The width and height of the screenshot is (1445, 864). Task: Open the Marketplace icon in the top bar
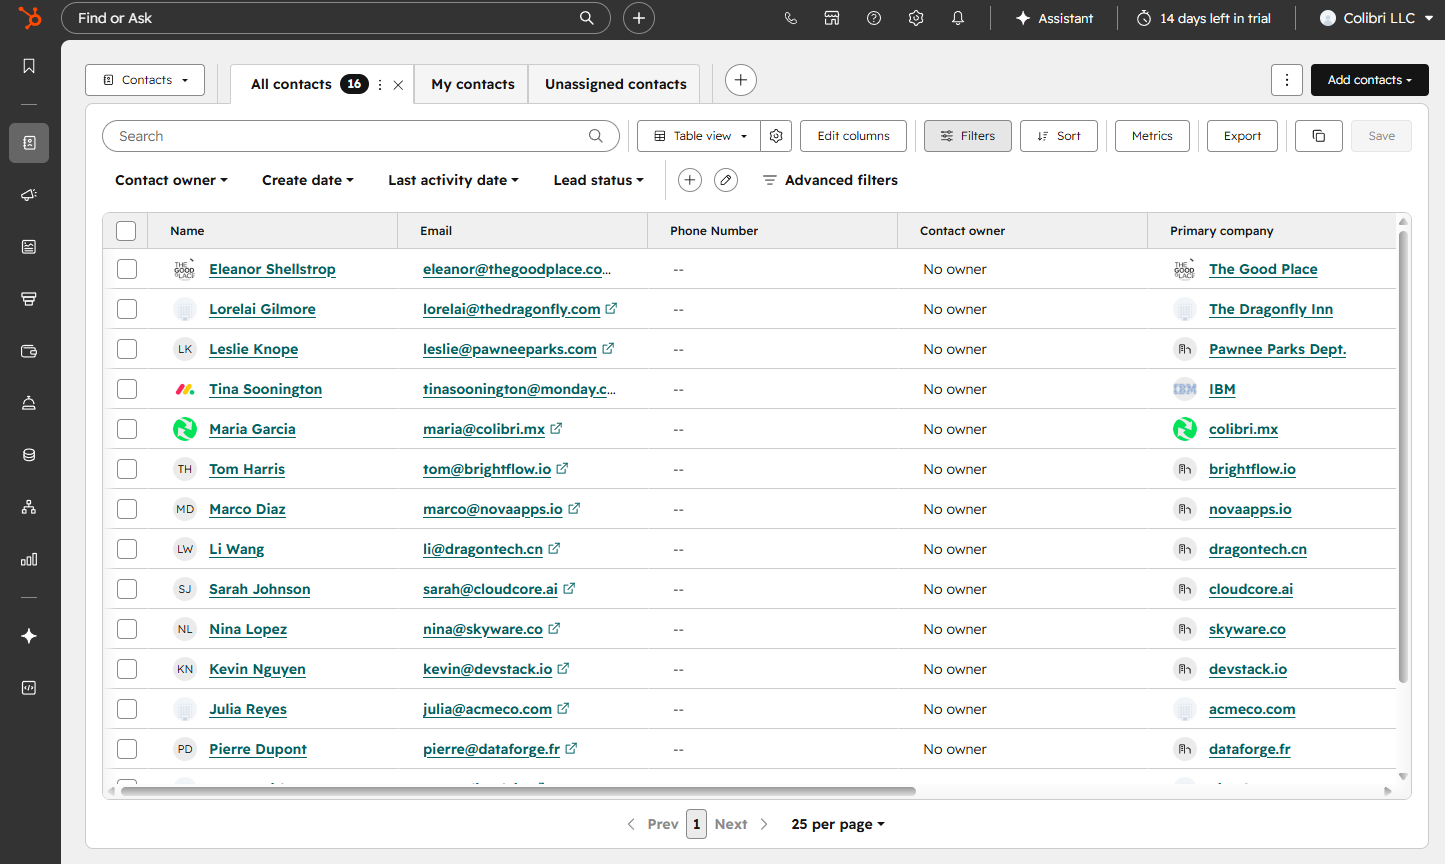click(832, 17)
